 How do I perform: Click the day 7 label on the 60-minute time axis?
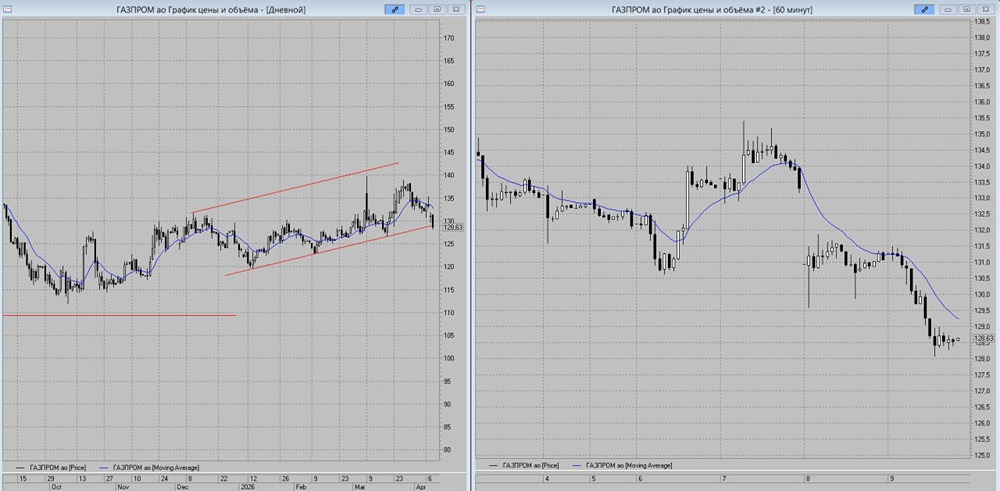(x=724, y=478)
